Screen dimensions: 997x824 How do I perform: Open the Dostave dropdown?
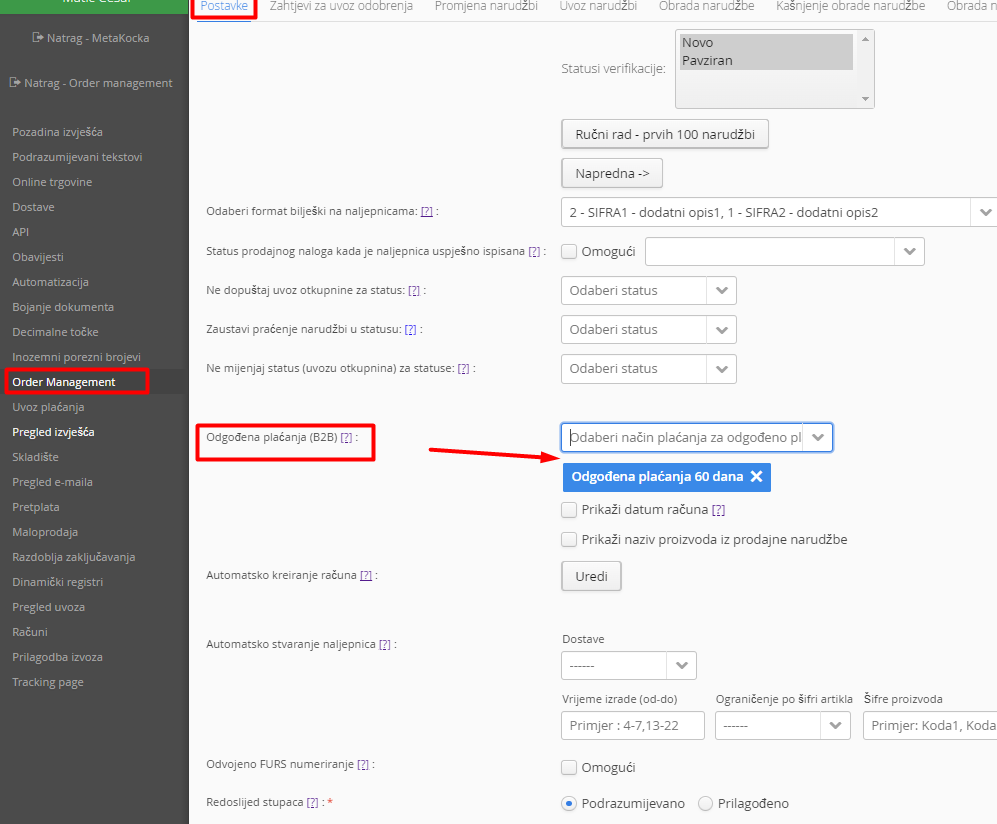682,666
